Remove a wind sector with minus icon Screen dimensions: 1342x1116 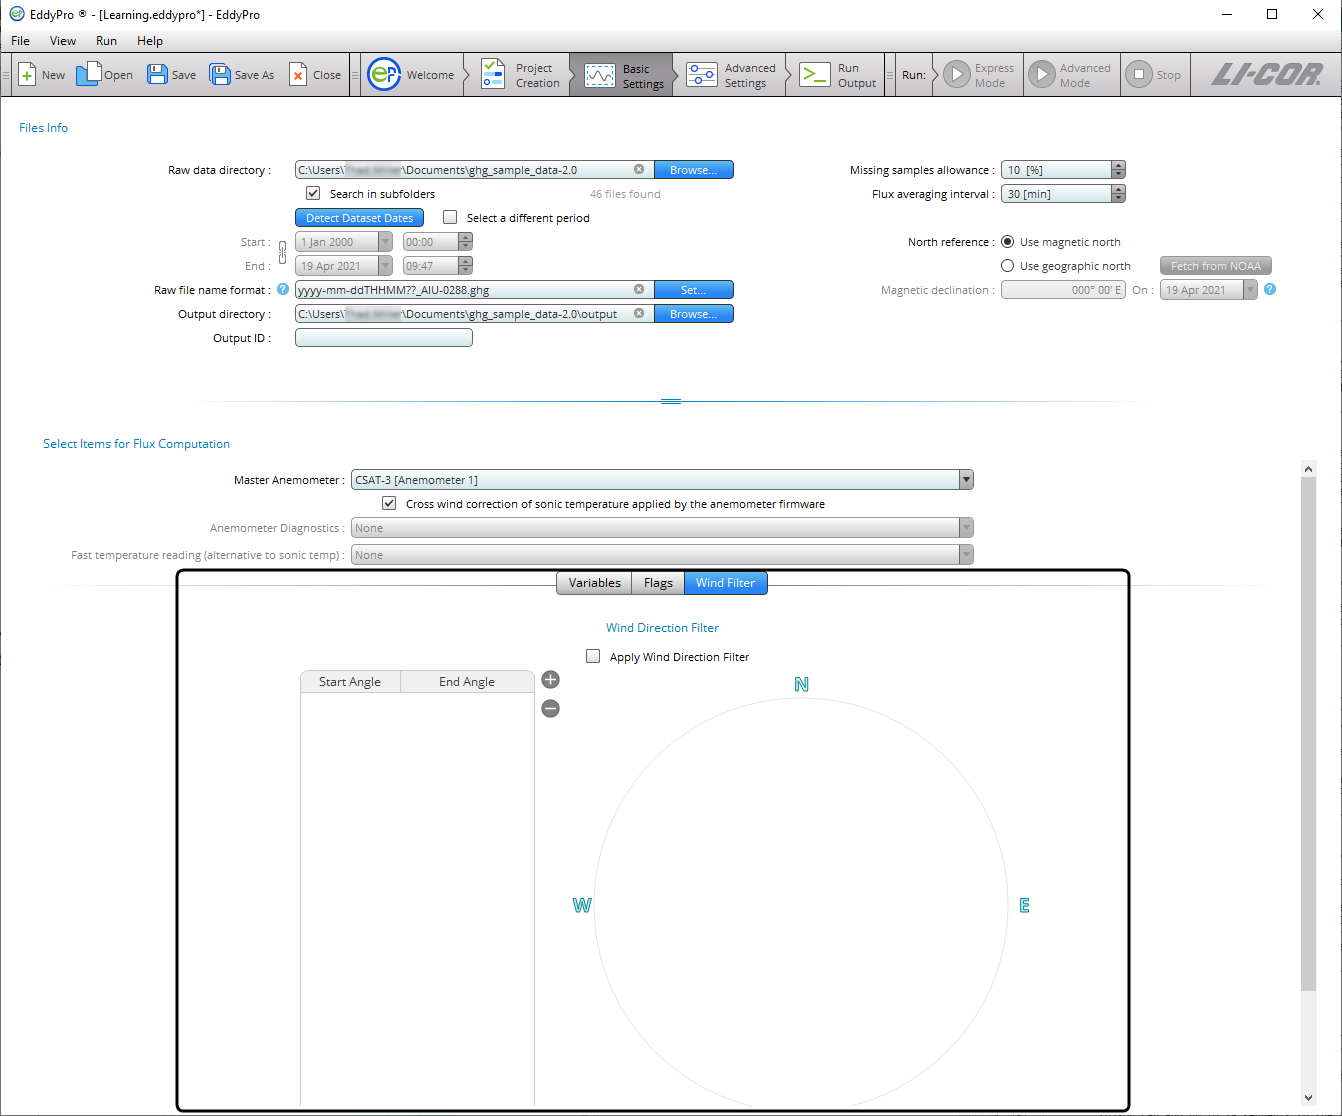pos(550,709)
